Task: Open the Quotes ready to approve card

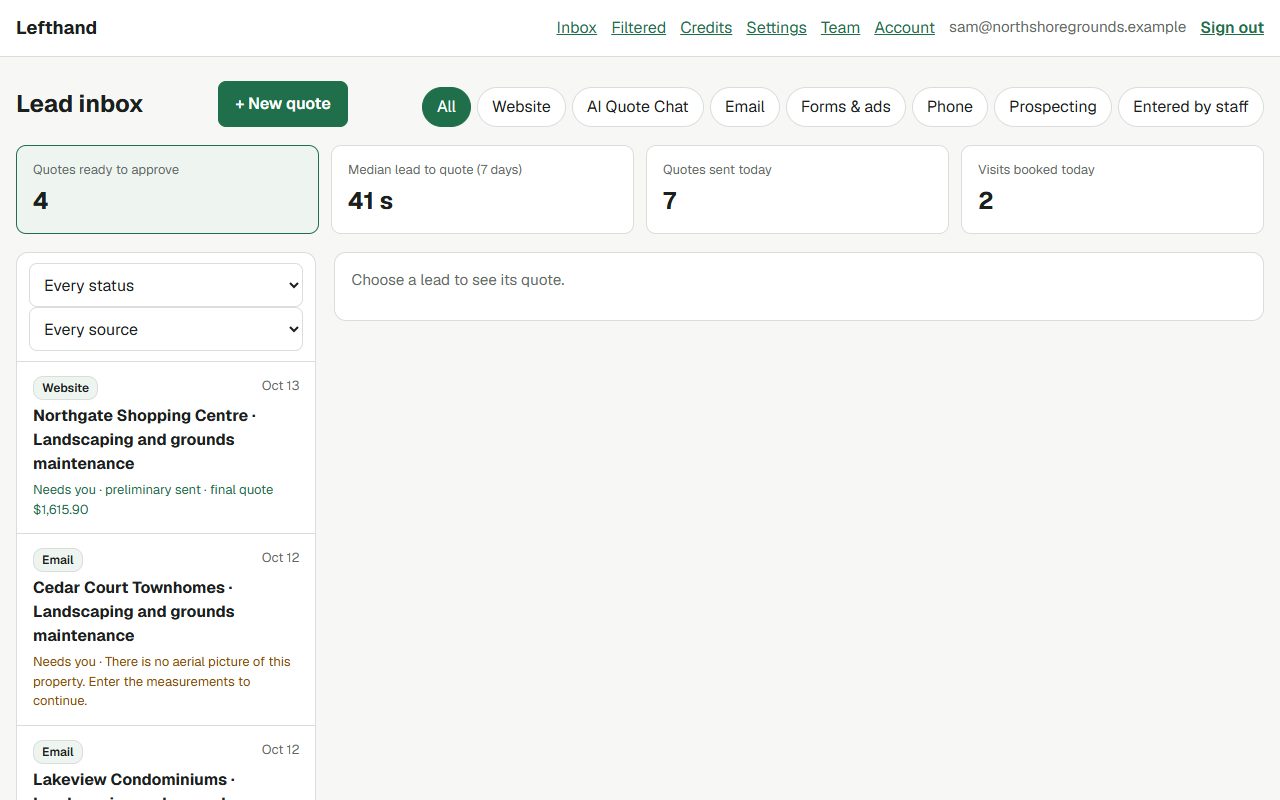Action: (167, 190)
